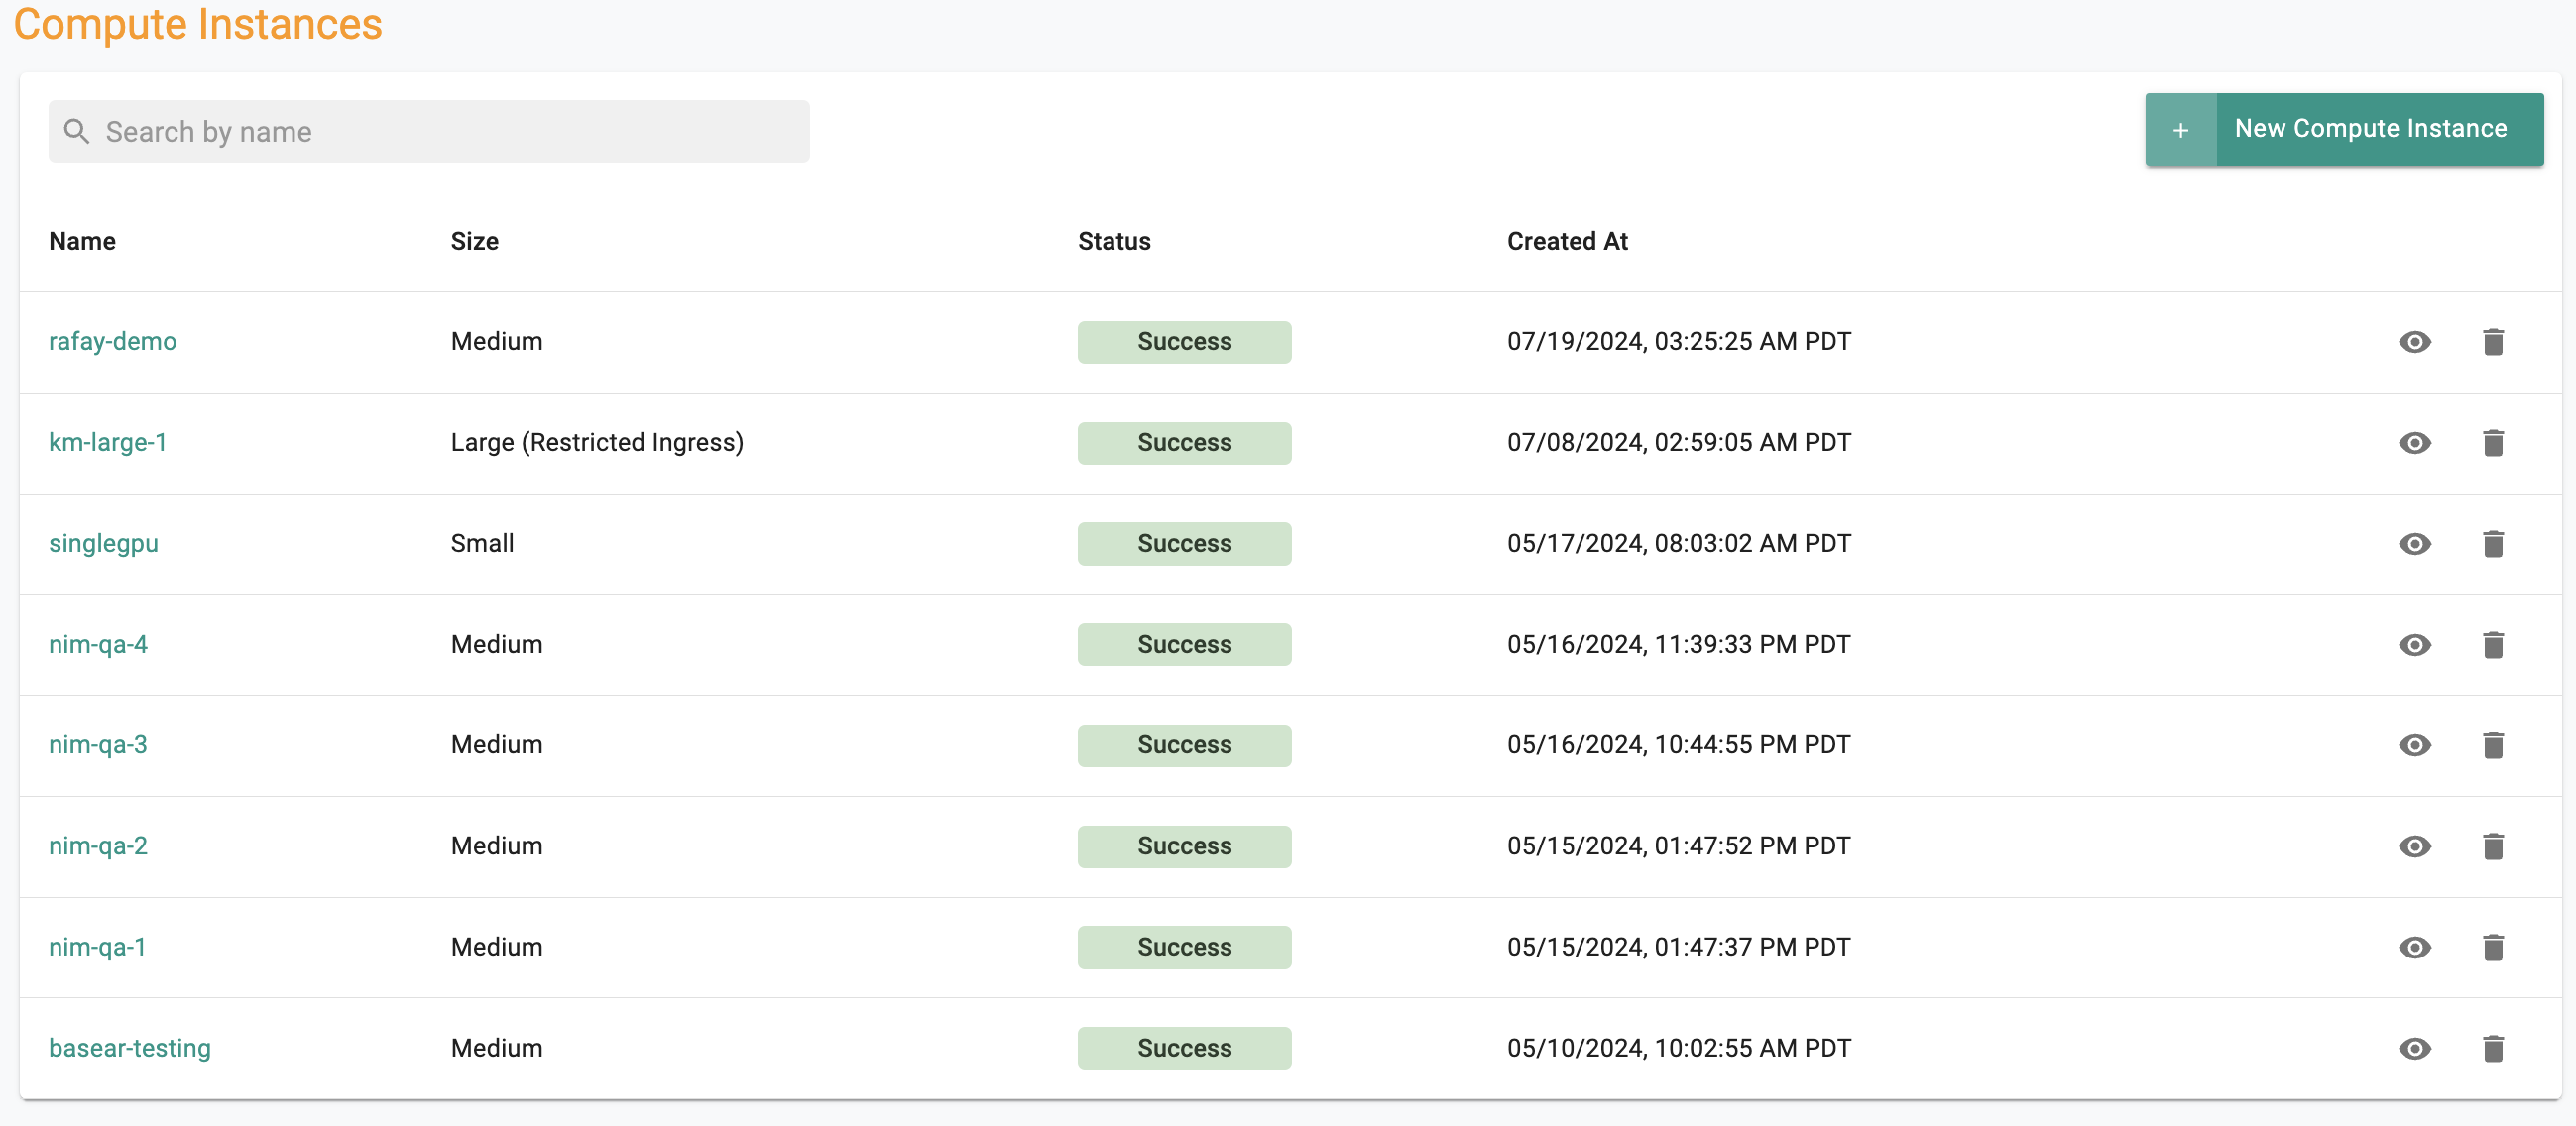Click Success status badge for rafay-demo
Image resolution: width=2576 pixels, height=1126 pixels.
(1184, 342)
